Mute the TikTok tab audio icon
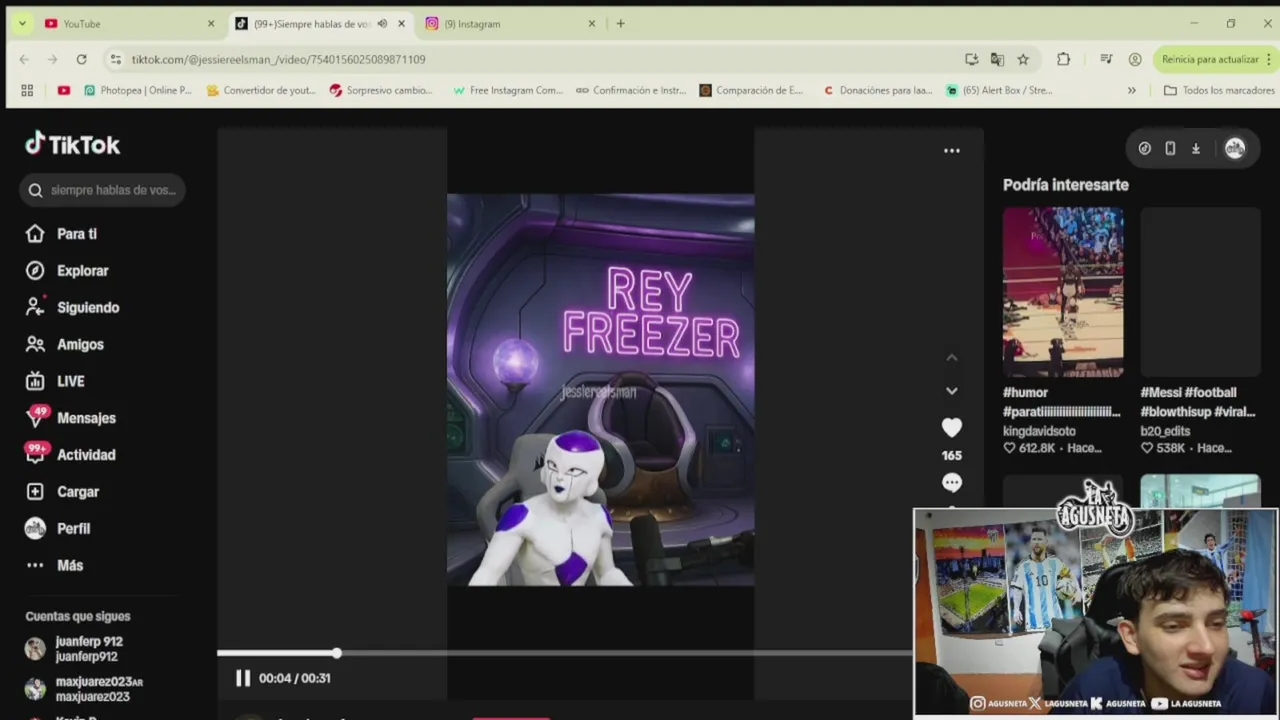Image resolution: width=1280 pixels, height=720 pixels. click(382, 24)
